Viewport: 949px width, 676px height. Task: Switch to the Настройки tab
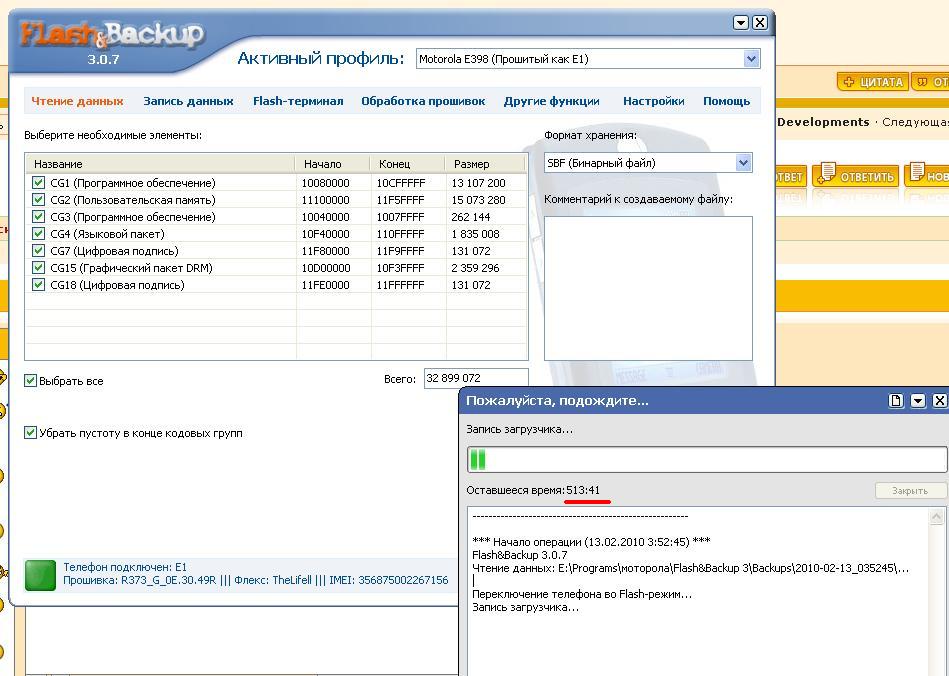(x=654, y=101)
